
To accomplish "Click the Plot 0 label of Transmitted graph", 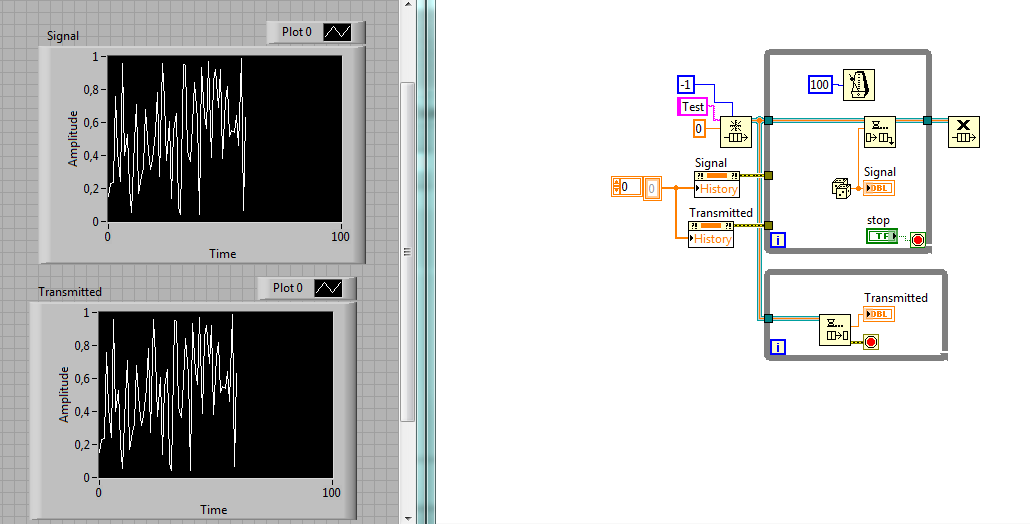I will click(x=288, y=288).
